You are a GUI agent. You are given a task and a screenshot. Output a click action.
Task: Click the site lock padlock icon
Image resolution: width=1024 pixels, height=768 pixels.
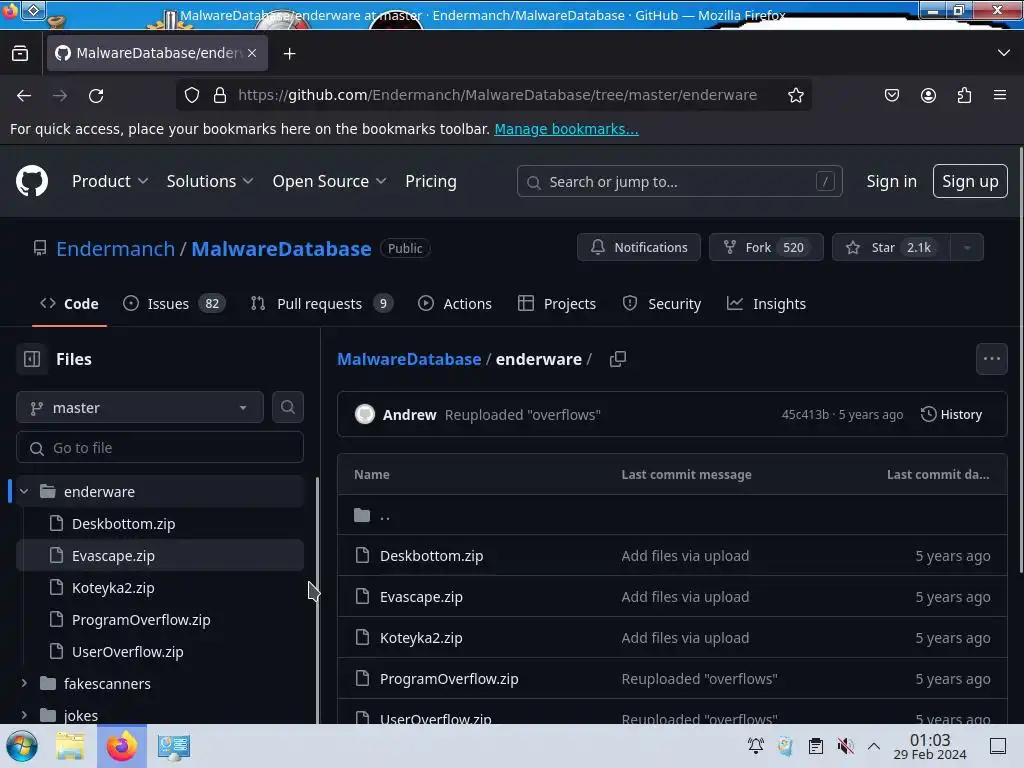[x=220, y=95]
